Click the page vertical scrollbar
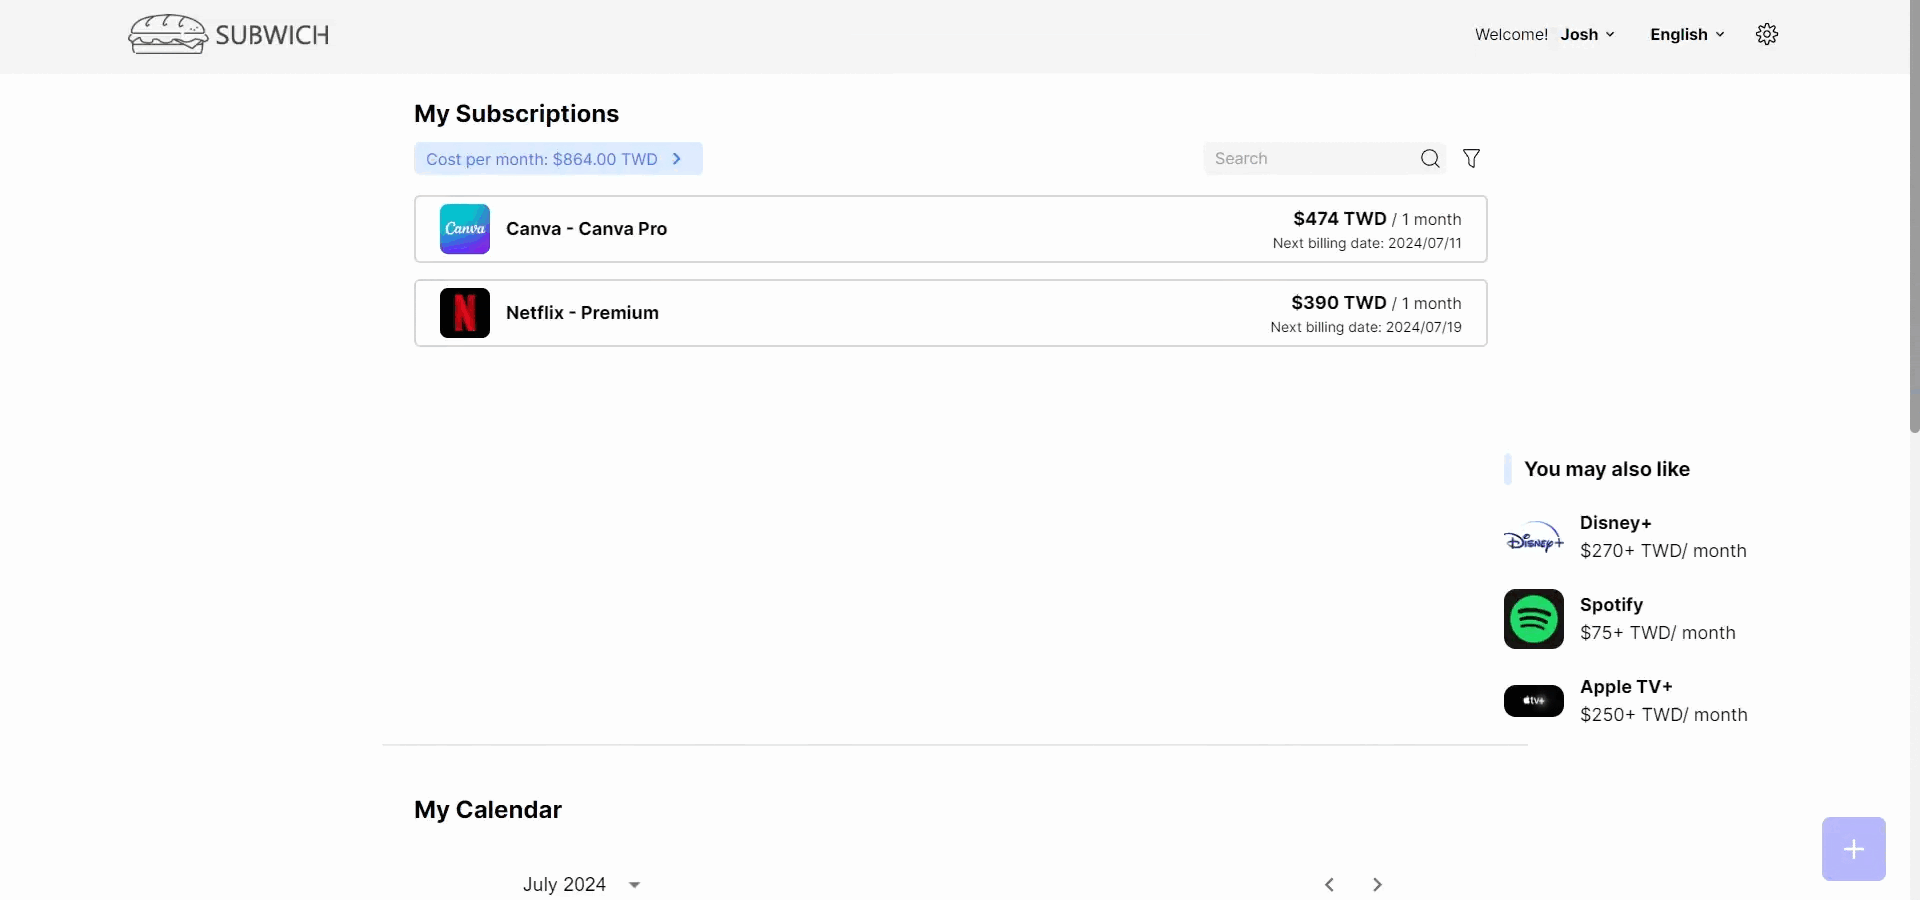The image size is (1920, 900). tap(1914, 216)
